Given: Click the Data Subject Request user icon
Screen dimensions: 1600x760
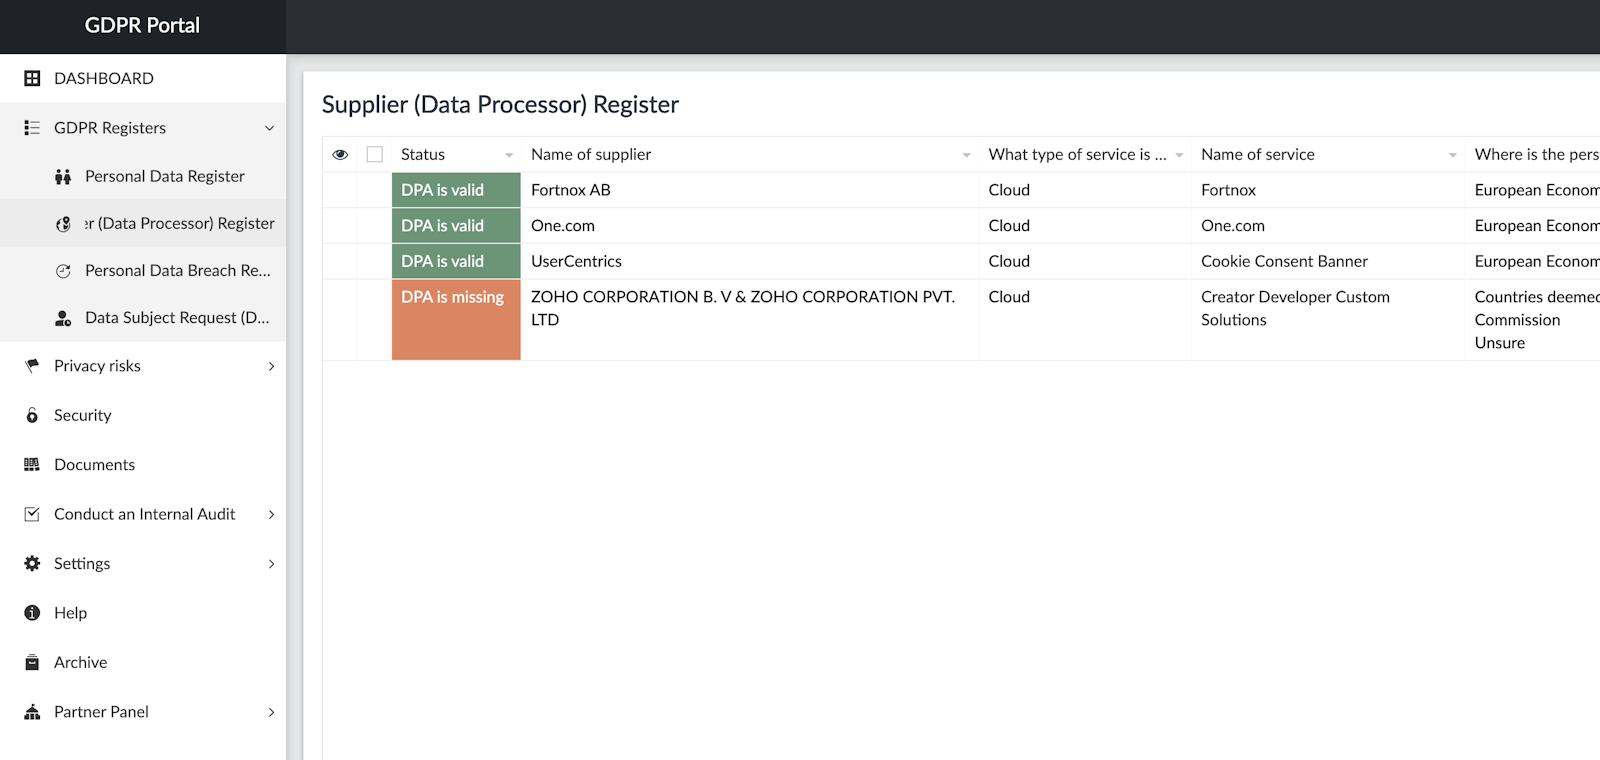Looking at the screenshot, I should pyautogui.click(x=63, y=318).
